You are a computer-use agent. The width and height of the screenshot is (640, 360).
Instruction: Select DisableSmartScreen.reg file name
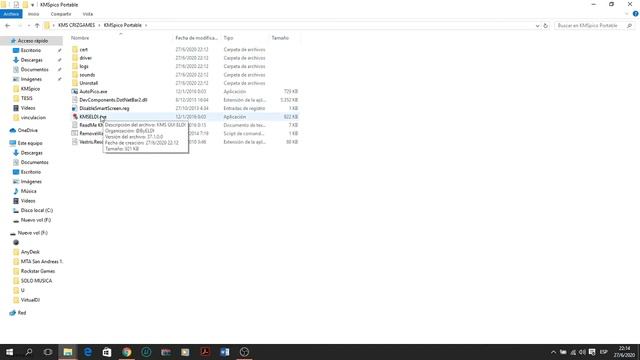[x=104, y=108]
